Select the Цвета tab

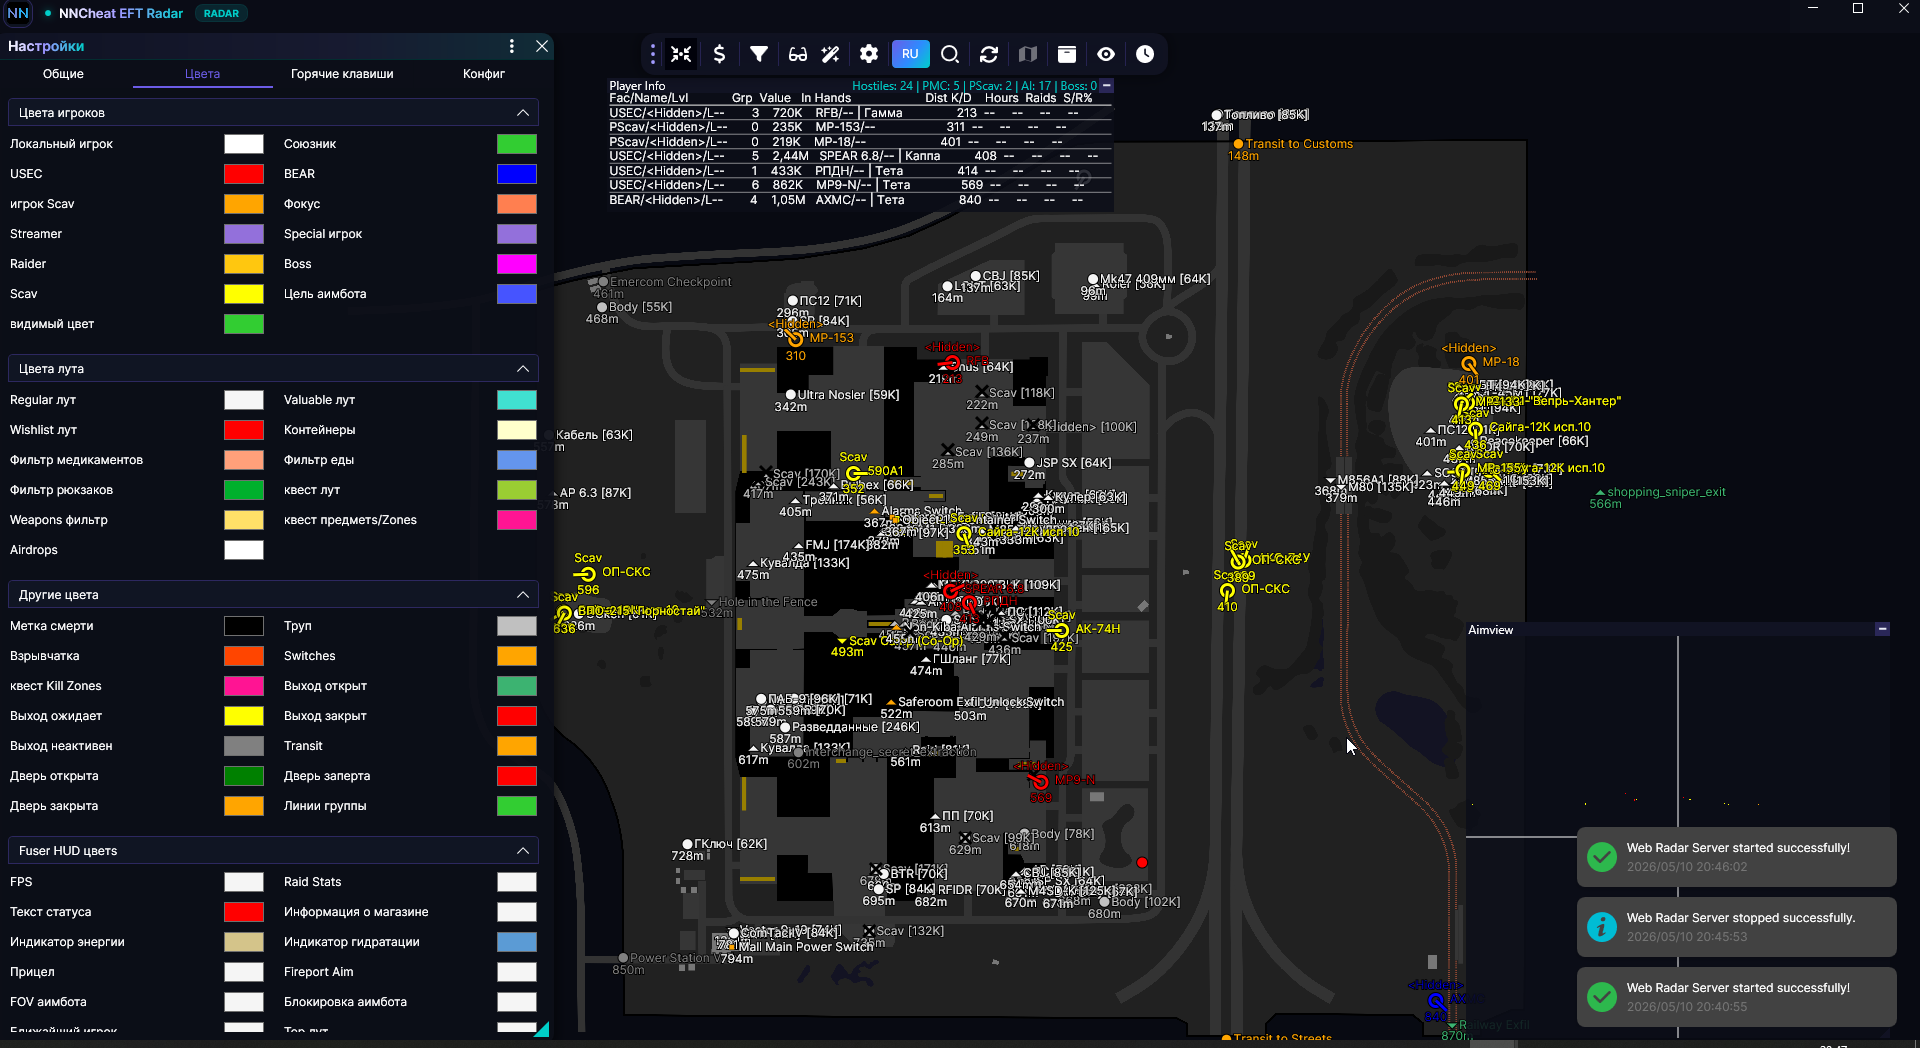[x=202, y=74]
